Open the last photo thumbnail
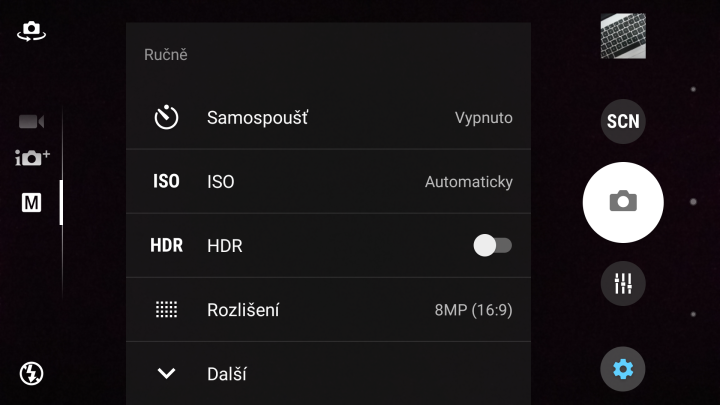This screenshot has height=405, width=720. click(622, 36)
